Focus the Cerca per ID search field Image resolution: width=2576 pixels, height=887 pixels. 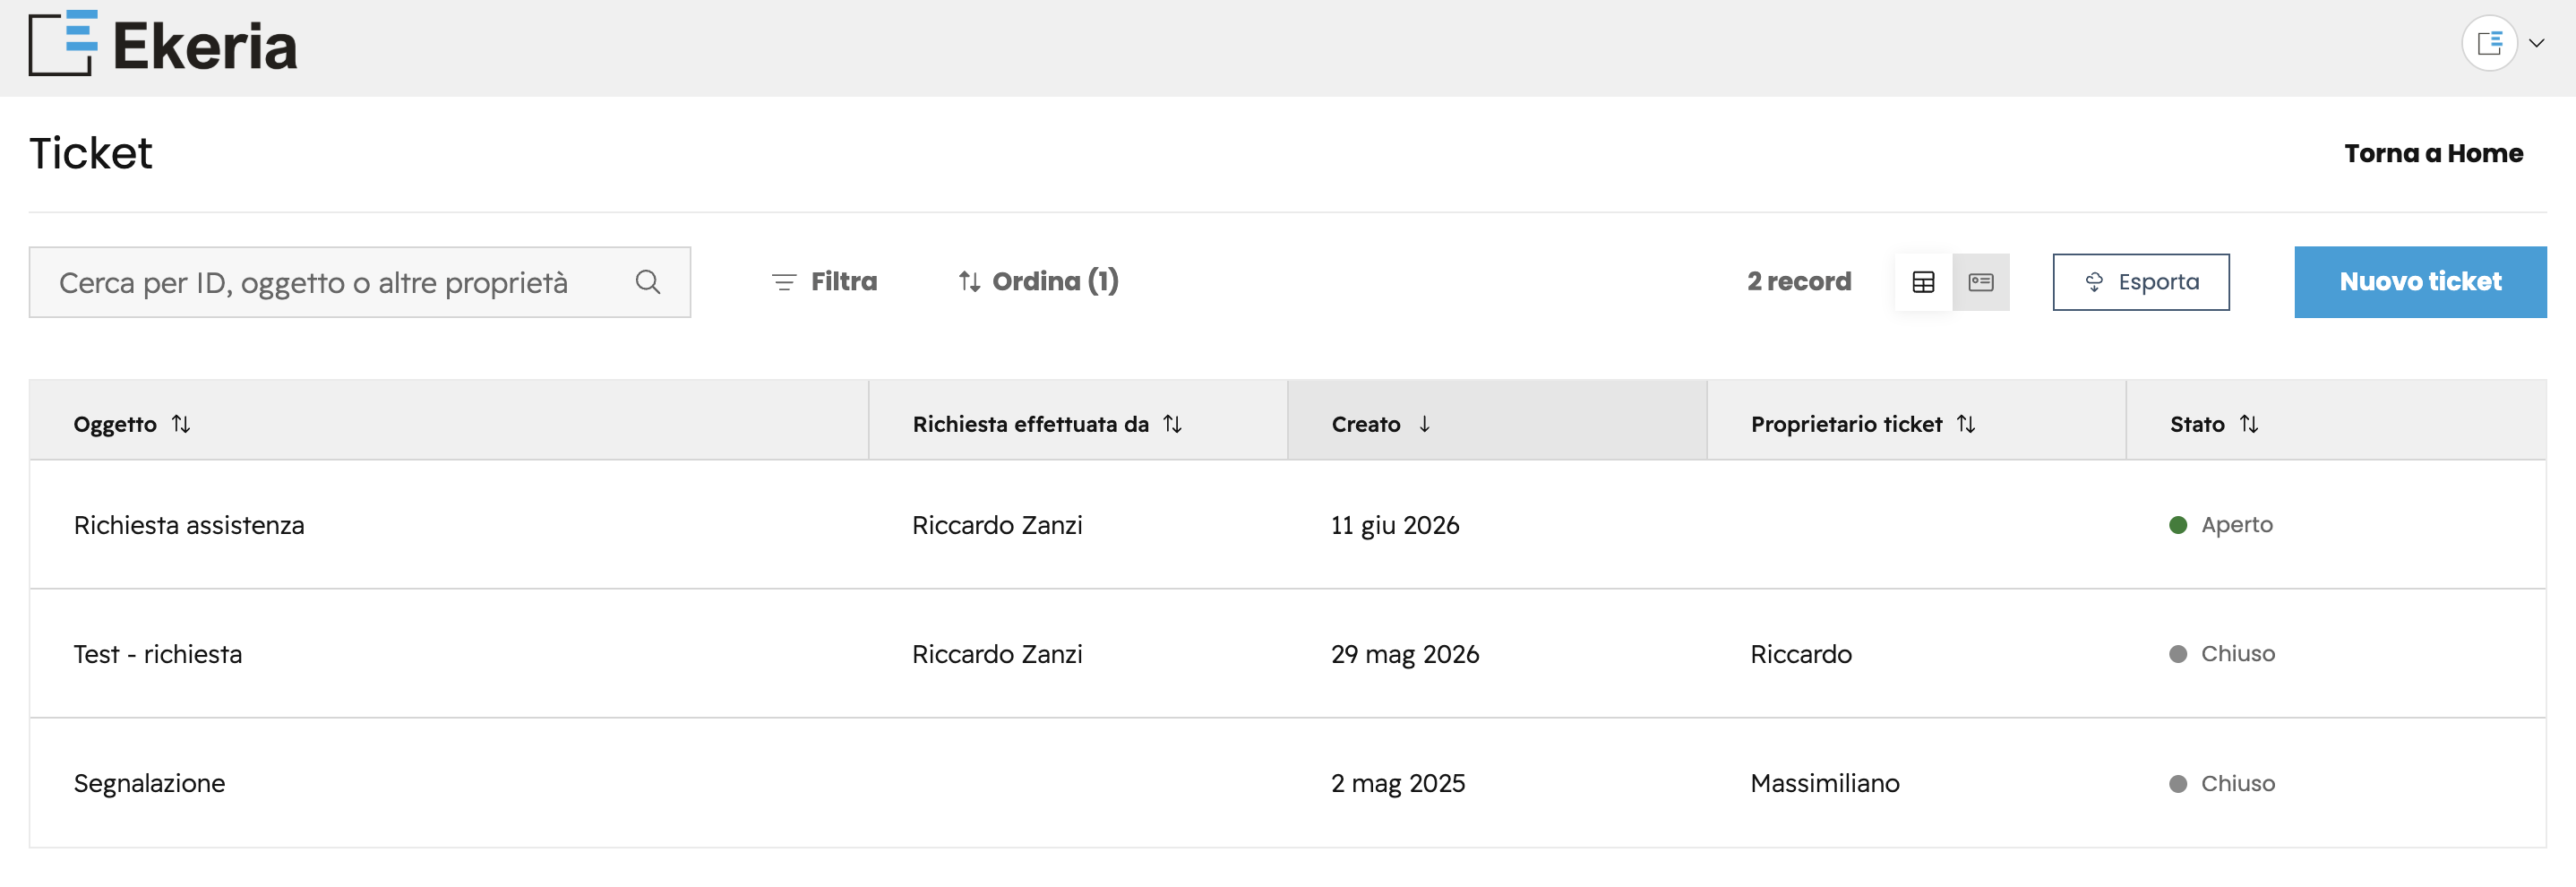[360, 282]
